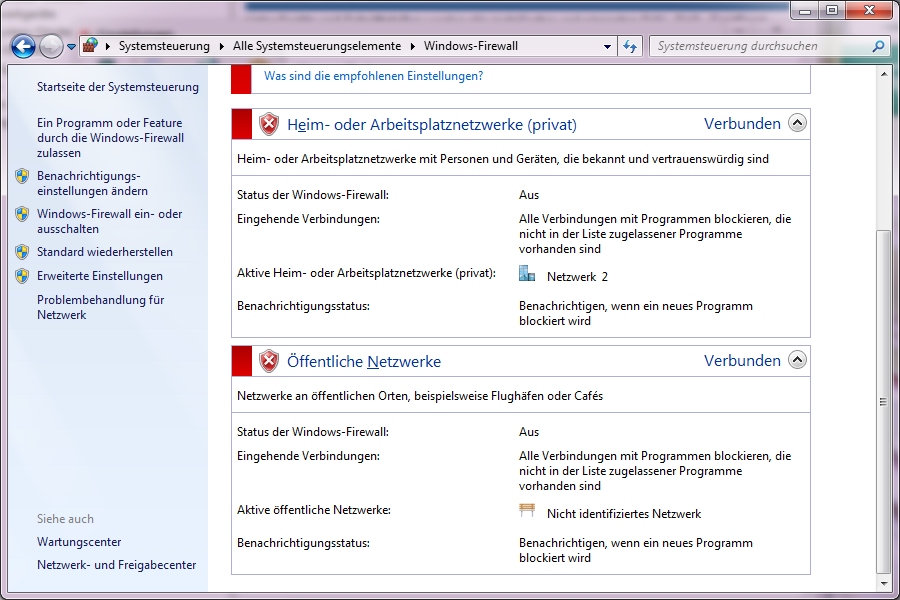Click the scrollbar down arrow
The image size is (900, 600).
click(x=883, y=584)
